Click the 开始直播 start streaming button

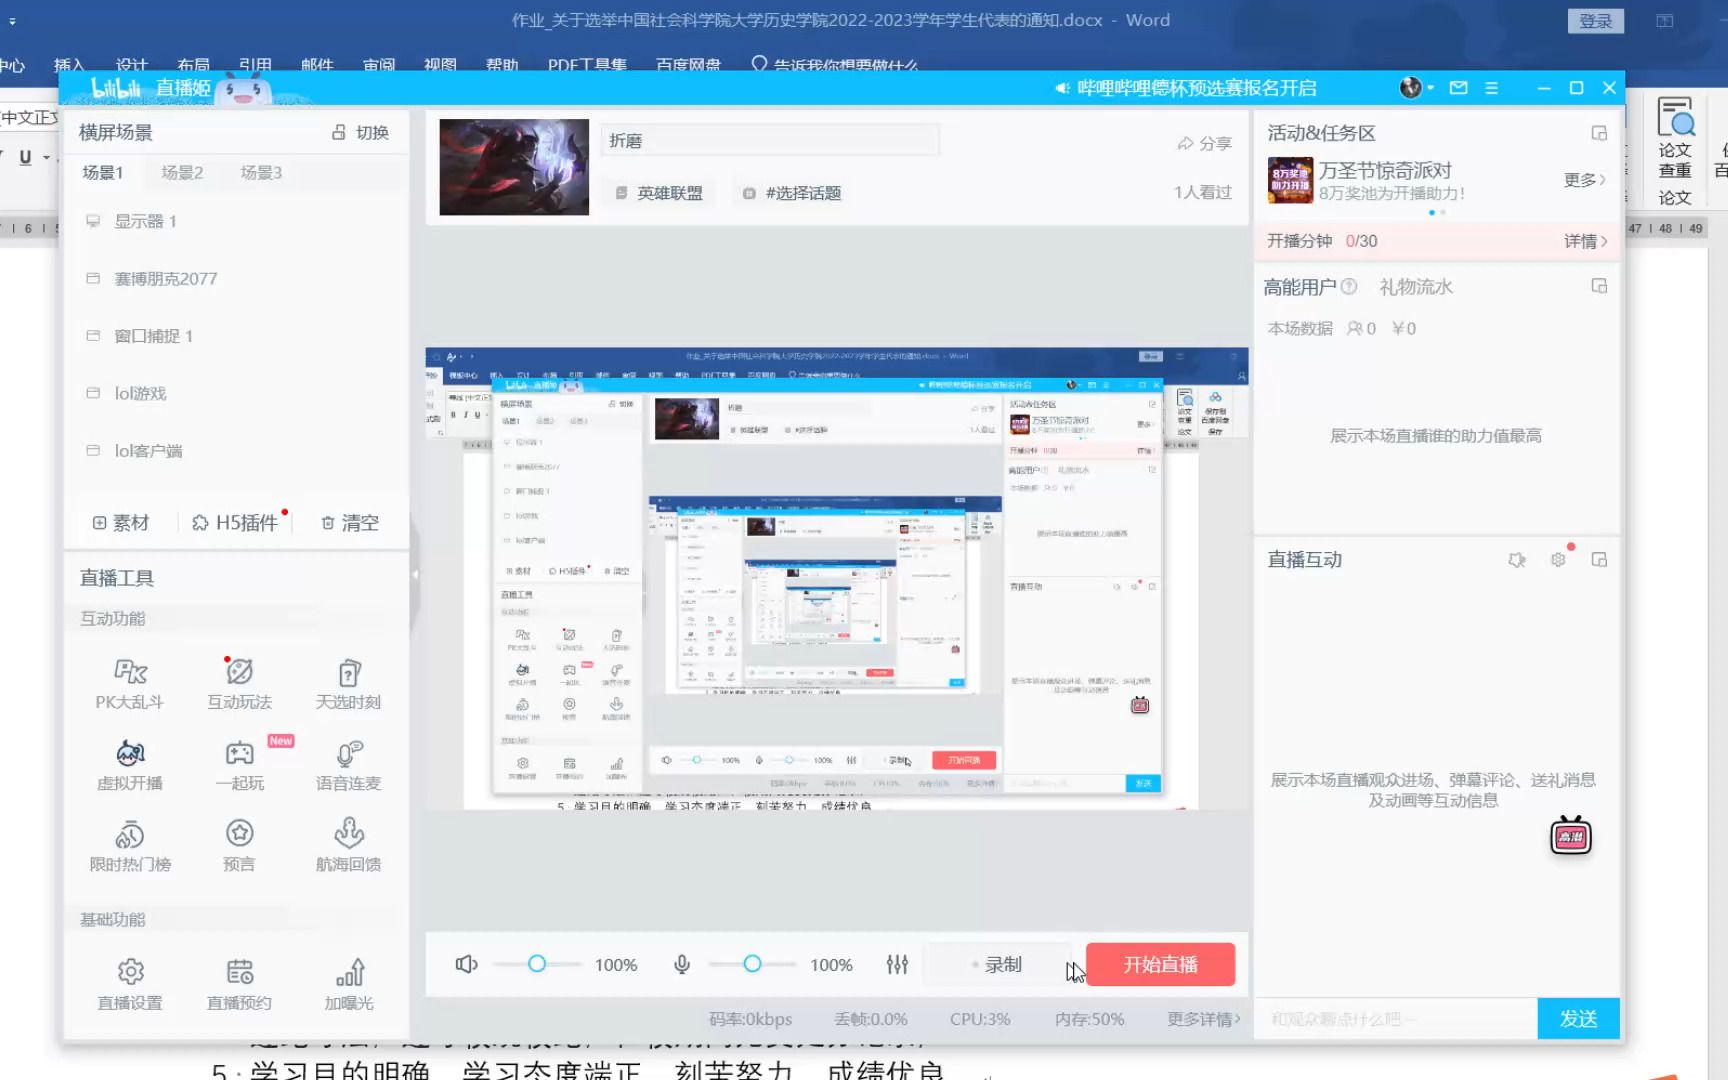click(x=1161, y=964)
